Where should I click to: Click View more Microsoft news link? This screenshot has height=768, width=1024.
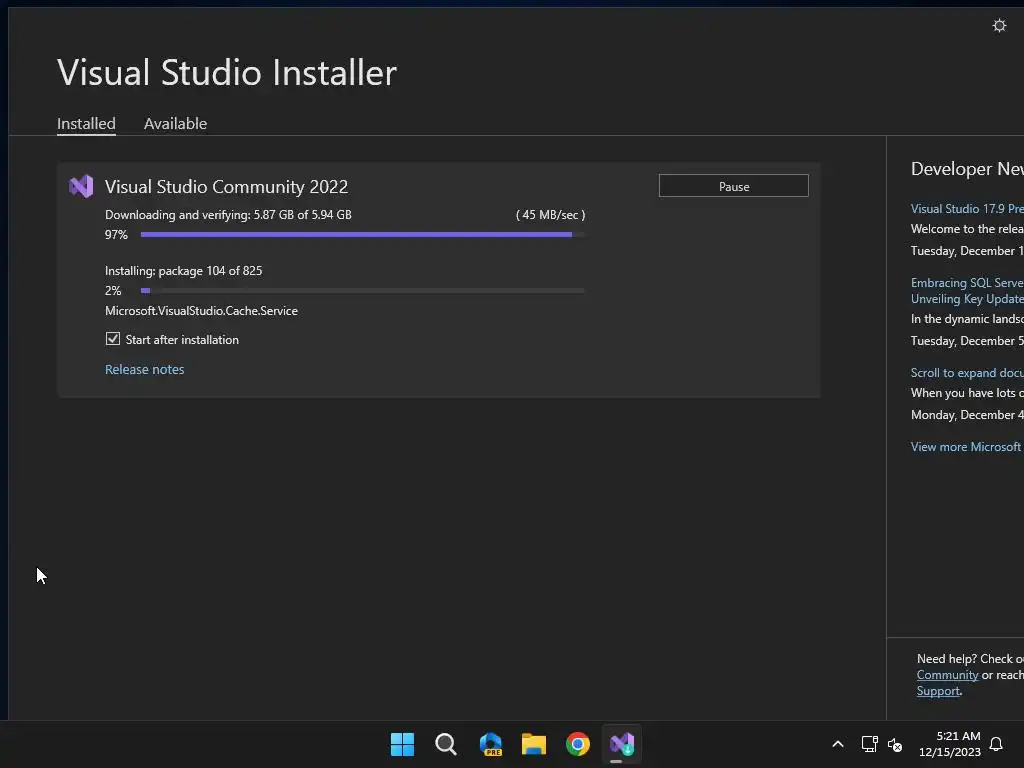[x=967, y=447]
